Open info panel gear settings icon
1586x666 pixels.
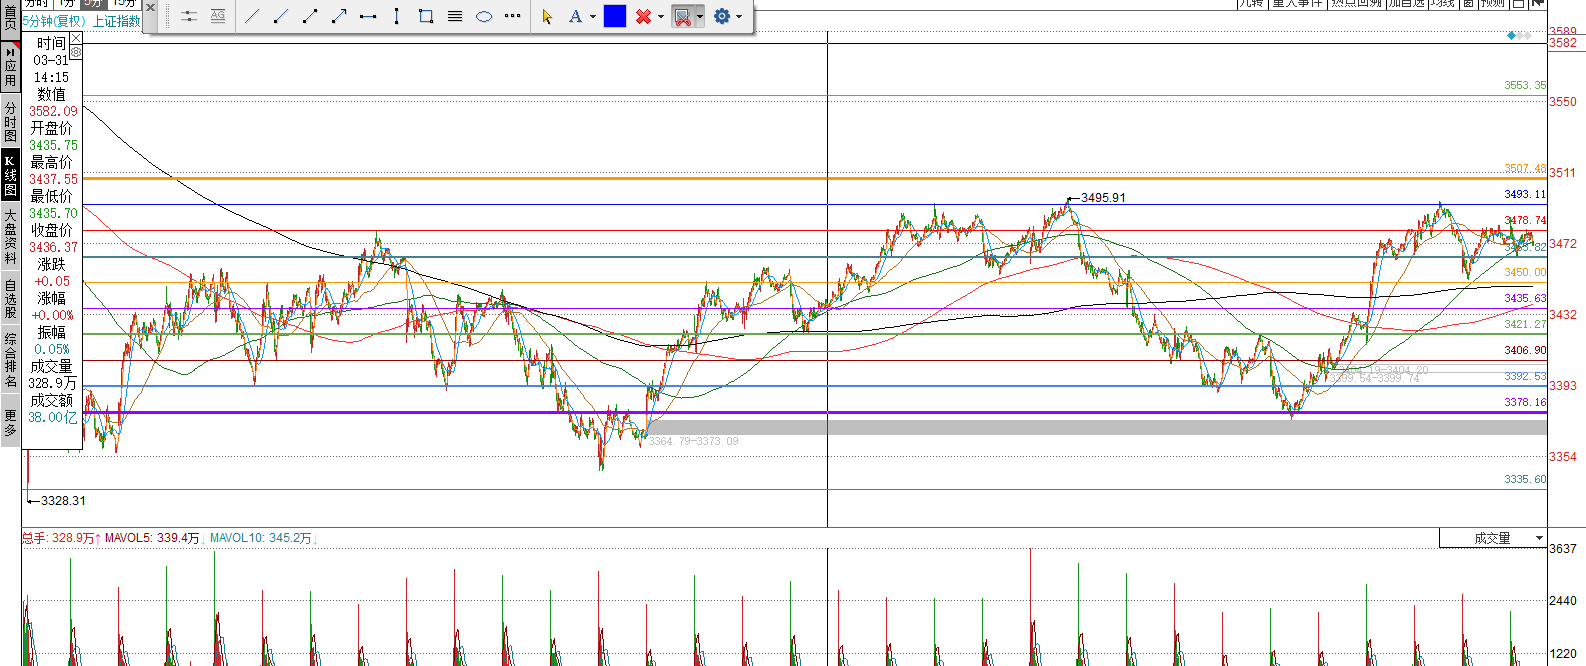click(x=76, y=52)
